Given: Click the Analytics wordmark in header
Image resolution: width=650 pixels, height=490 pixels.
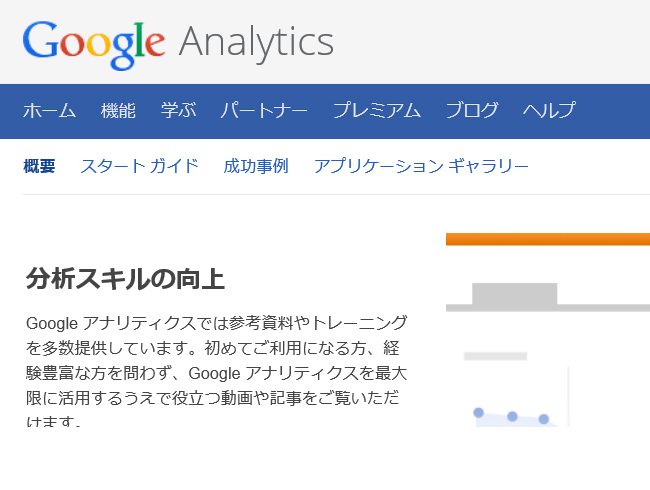Looking at the screenshot, I should (256, 44).
